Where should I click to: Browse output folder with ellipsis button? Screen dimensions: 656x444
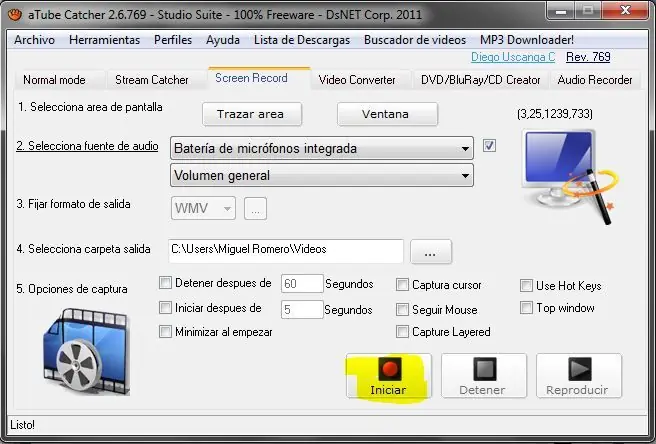click(x=431, y=252)
